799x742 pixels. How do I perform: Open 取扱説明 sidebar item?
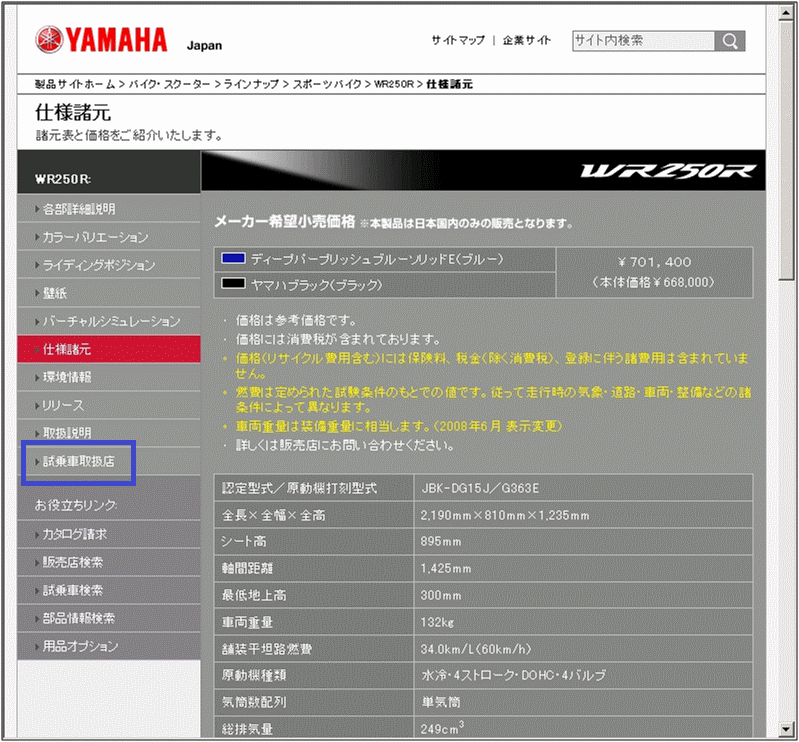click(x=109, y=433)
